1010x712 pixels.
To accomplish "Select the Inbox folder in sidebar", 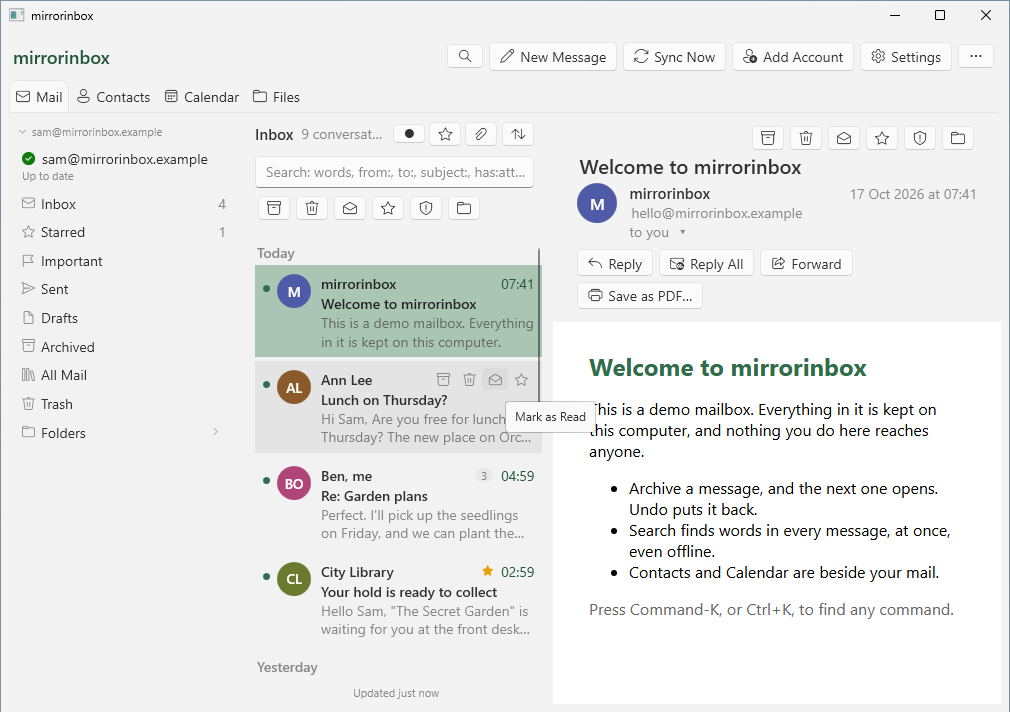I will [123, 204].
